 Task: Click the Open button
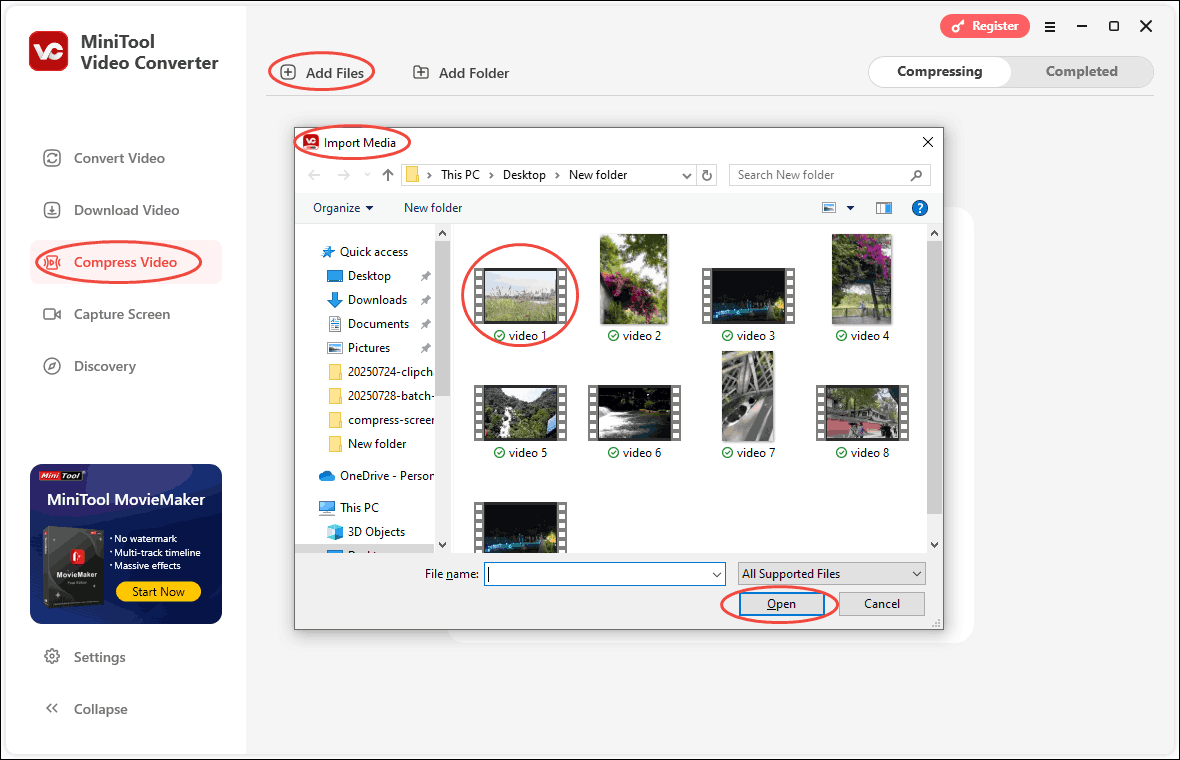(781, 604)
